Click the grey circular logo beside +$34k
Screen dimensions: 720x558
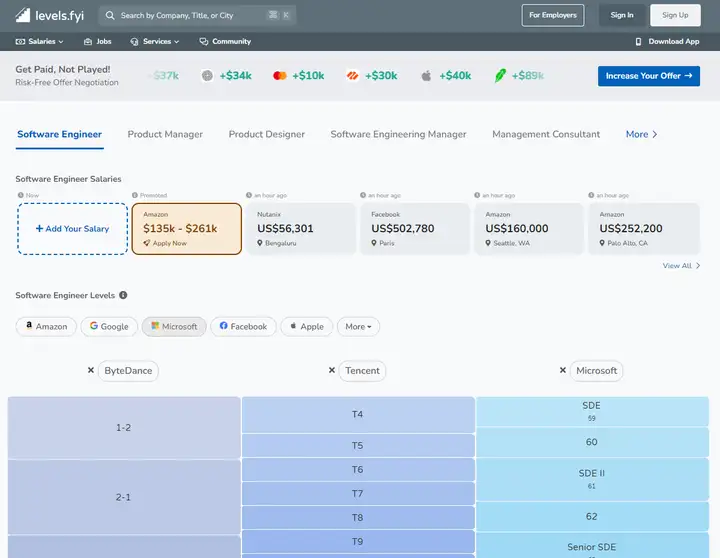[x=207, y=76]
